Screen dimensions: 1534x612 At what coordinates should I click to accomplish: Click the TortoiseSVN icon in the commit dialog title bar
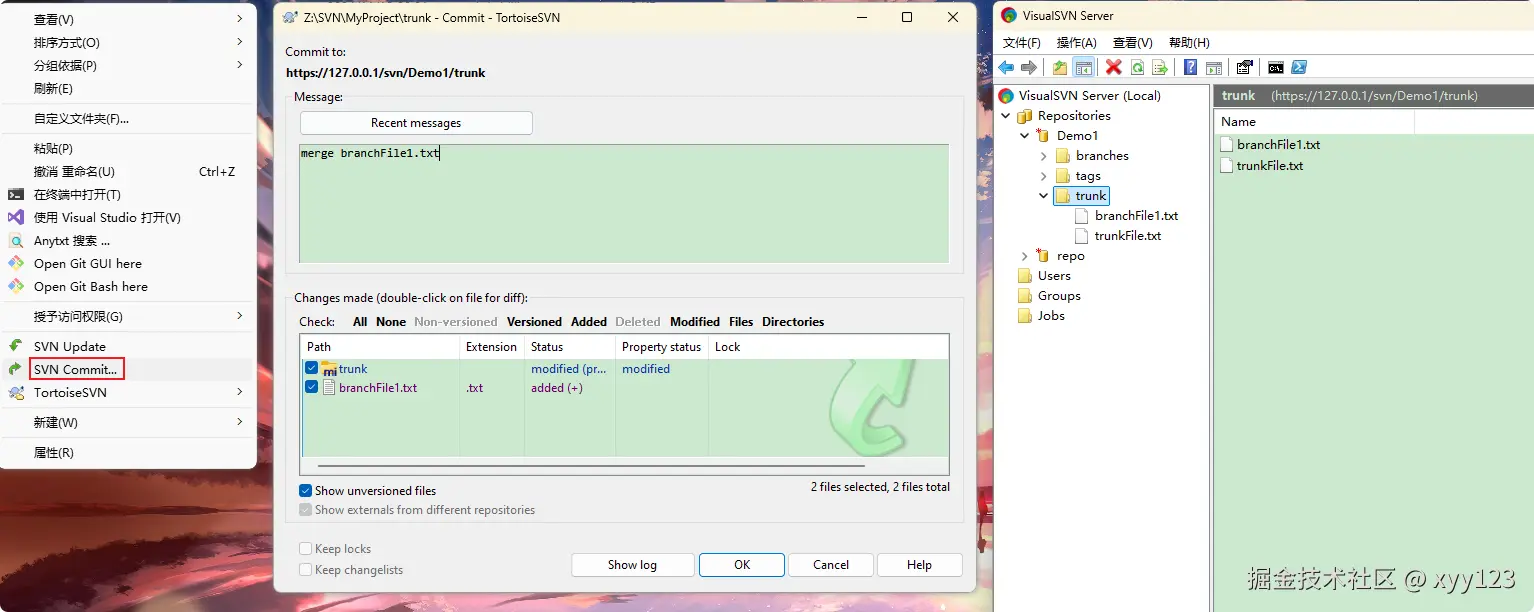tap(290, 17)
